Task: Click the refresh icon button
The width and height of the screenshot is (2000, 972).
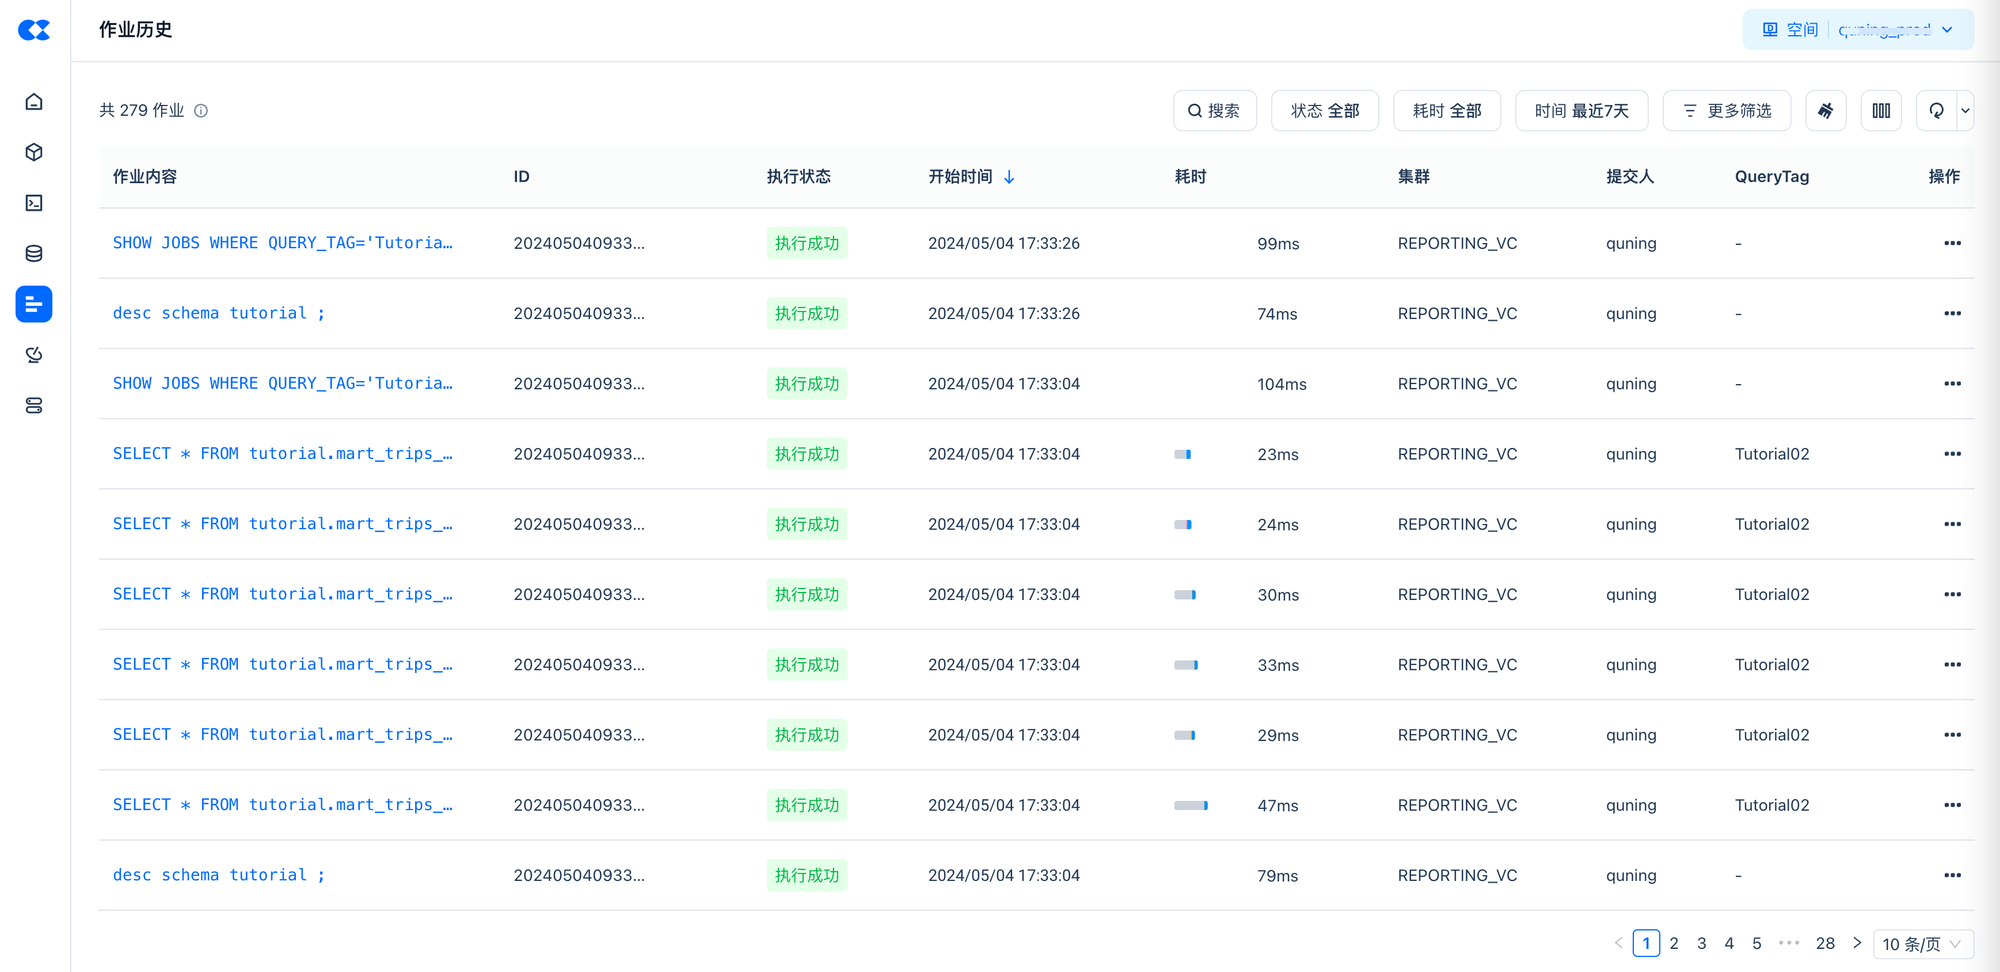Action: point(1937,111)
